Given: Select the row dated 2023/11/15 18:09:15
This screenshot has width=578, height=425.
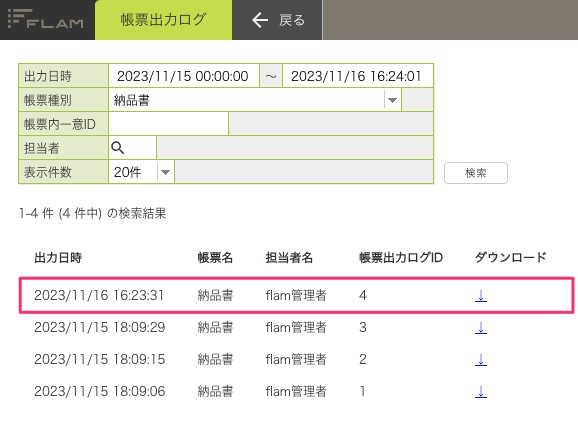Looking at the screenshot, I should coord(296,359).
